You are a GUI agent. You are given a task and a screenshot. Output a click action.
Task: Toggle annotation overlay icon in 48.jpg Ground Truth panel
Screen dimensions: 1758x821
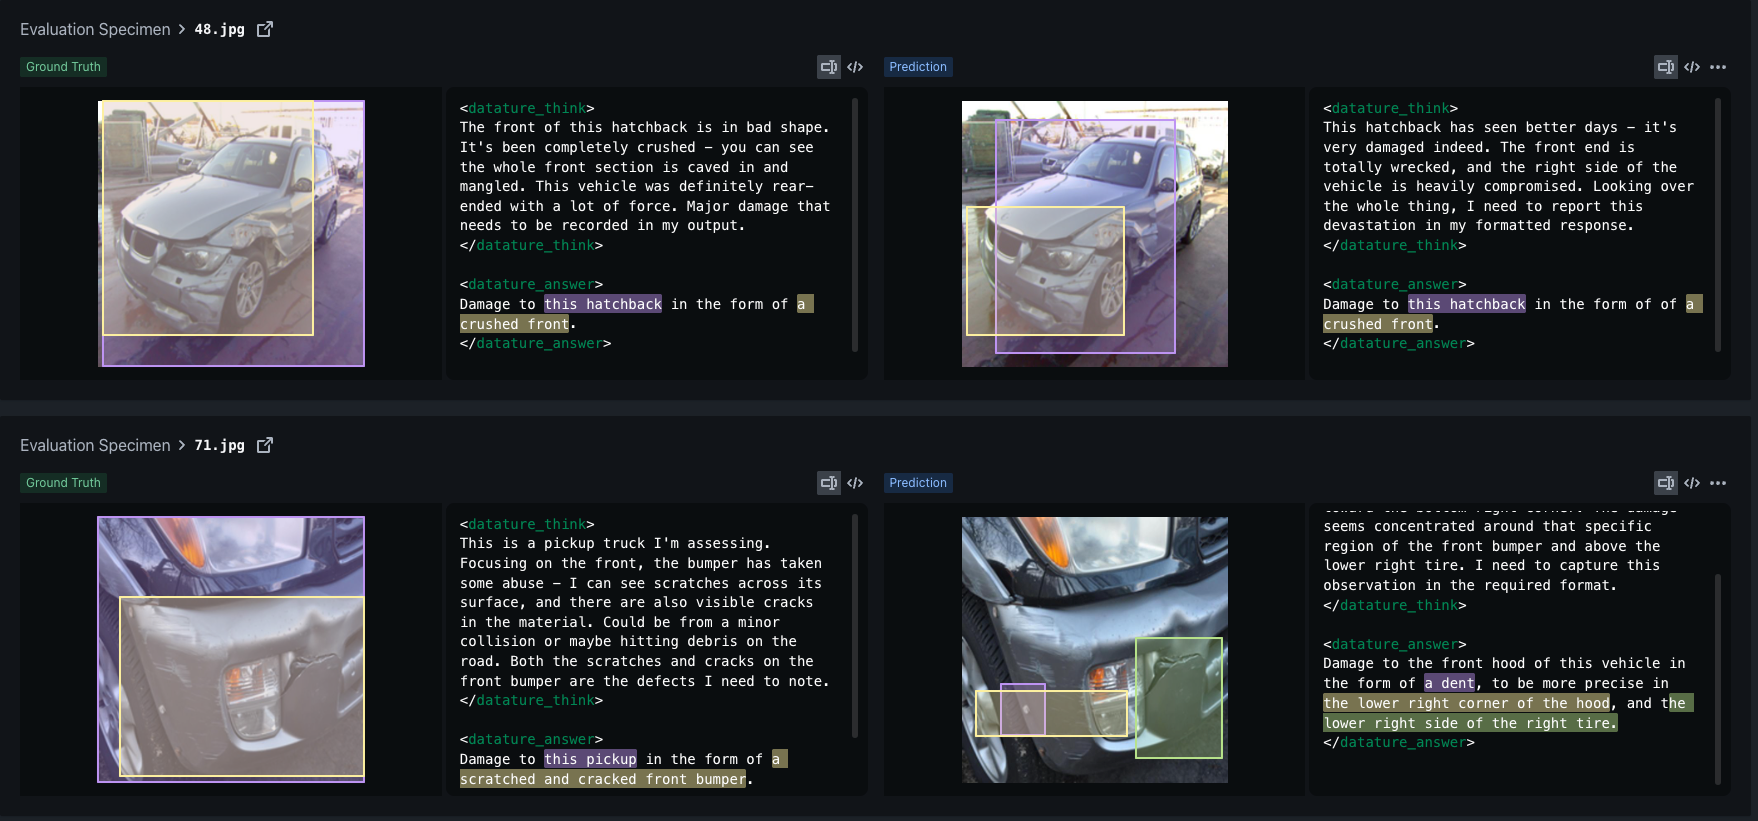point(829,67)
